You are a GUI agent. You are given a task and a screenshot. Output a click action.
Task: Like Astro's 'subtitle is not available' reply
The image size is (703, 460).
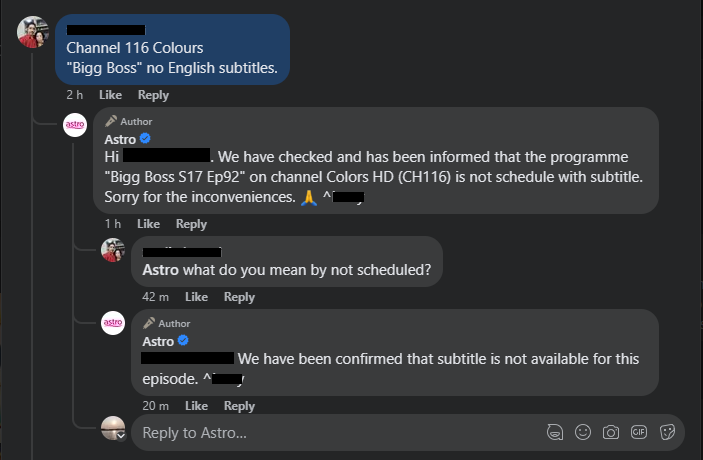coord(196,406)
